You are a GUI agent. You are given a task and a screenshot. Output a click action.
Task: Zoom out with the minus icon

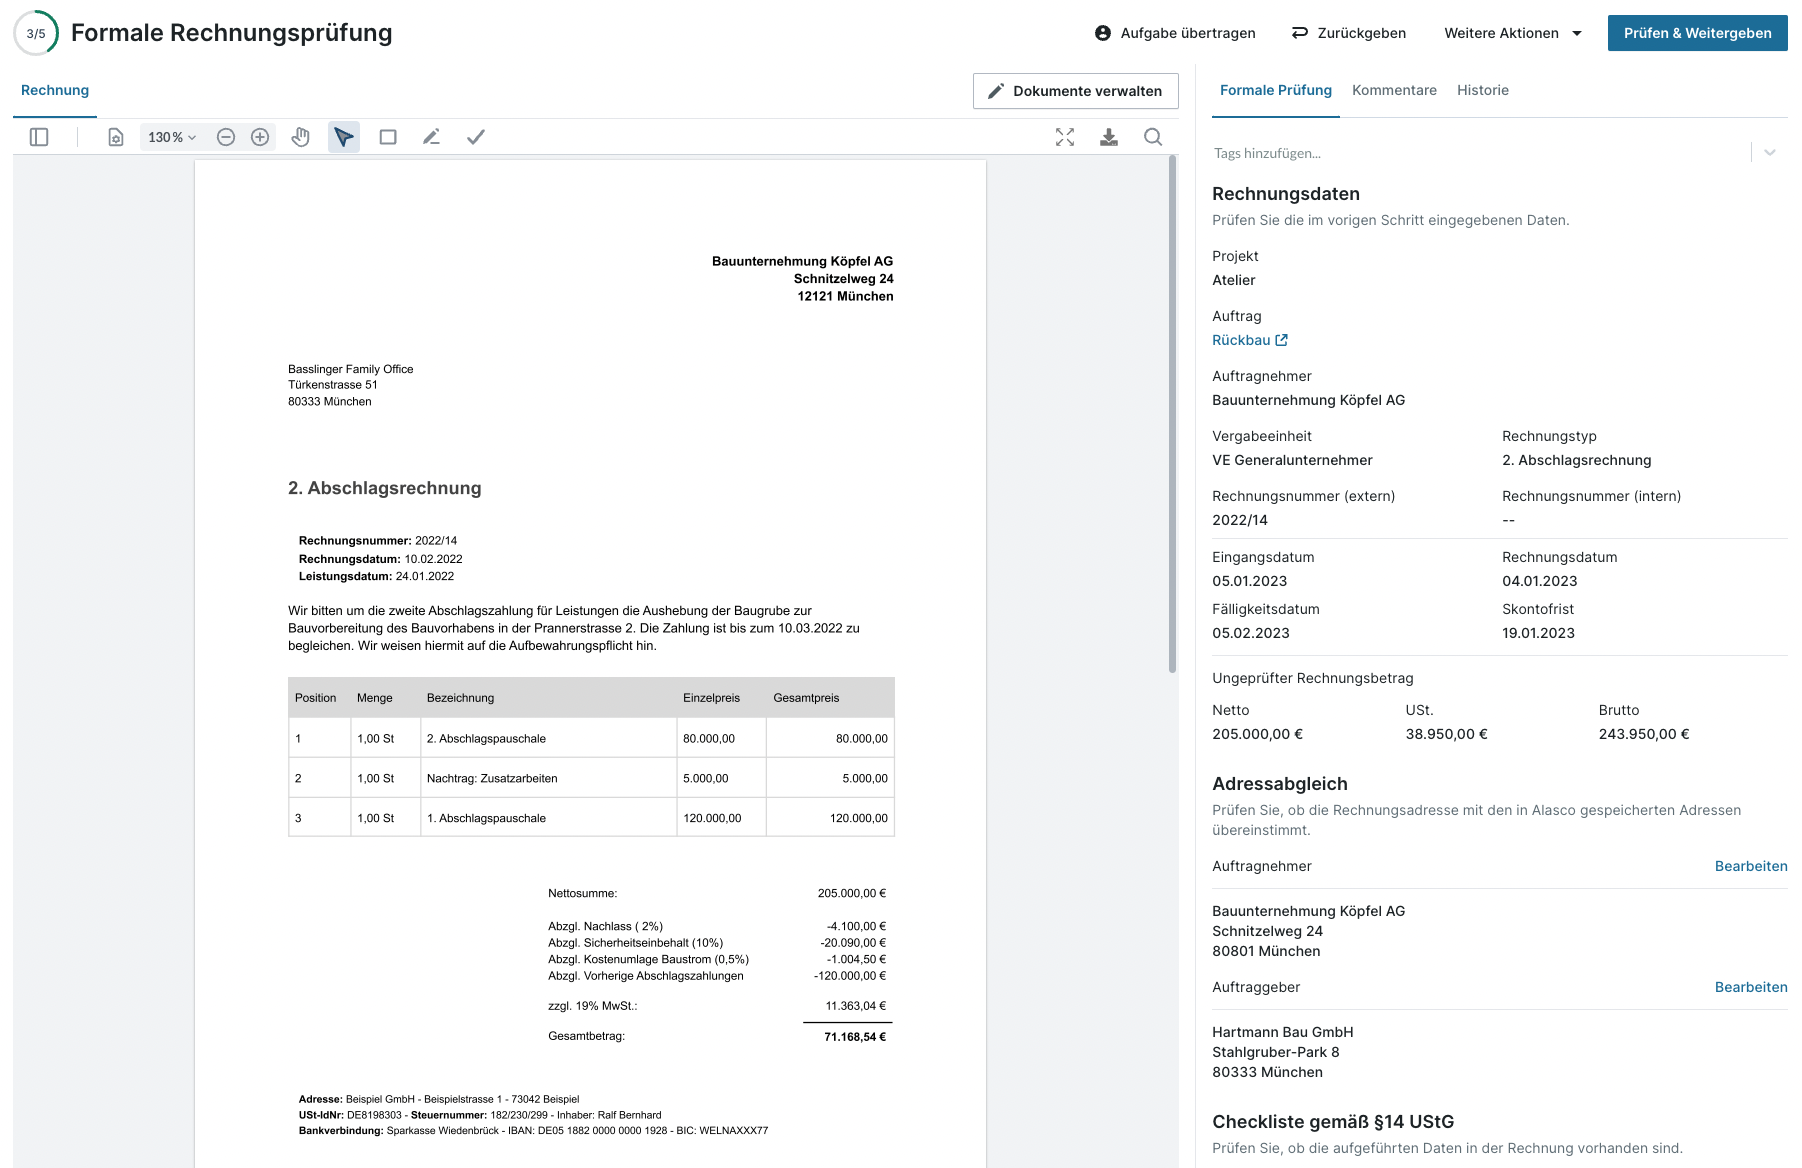pyautogui.click(x=226, y=137)
